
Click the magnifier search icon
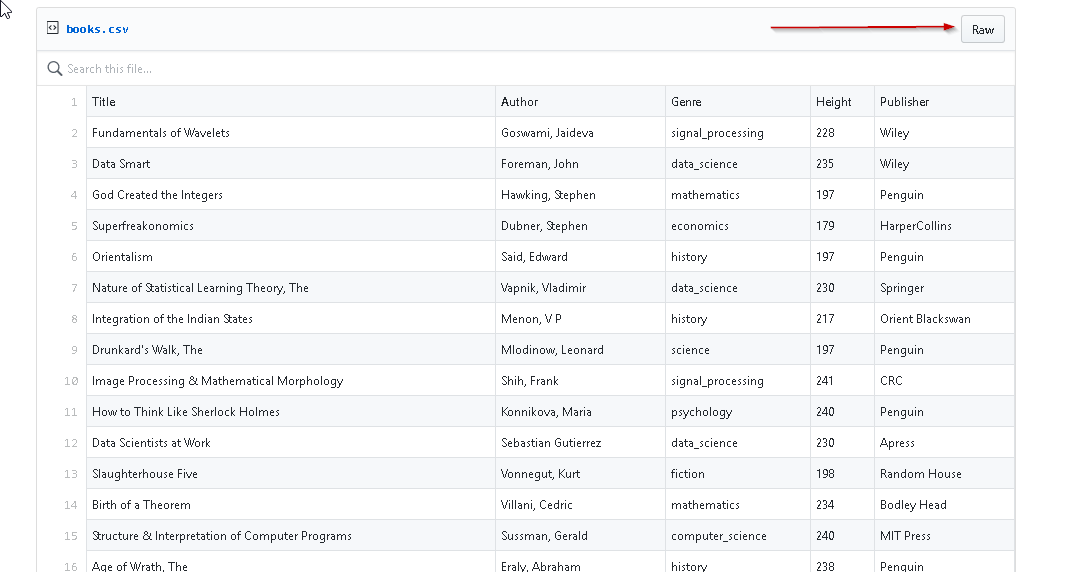tap(55, 69)
